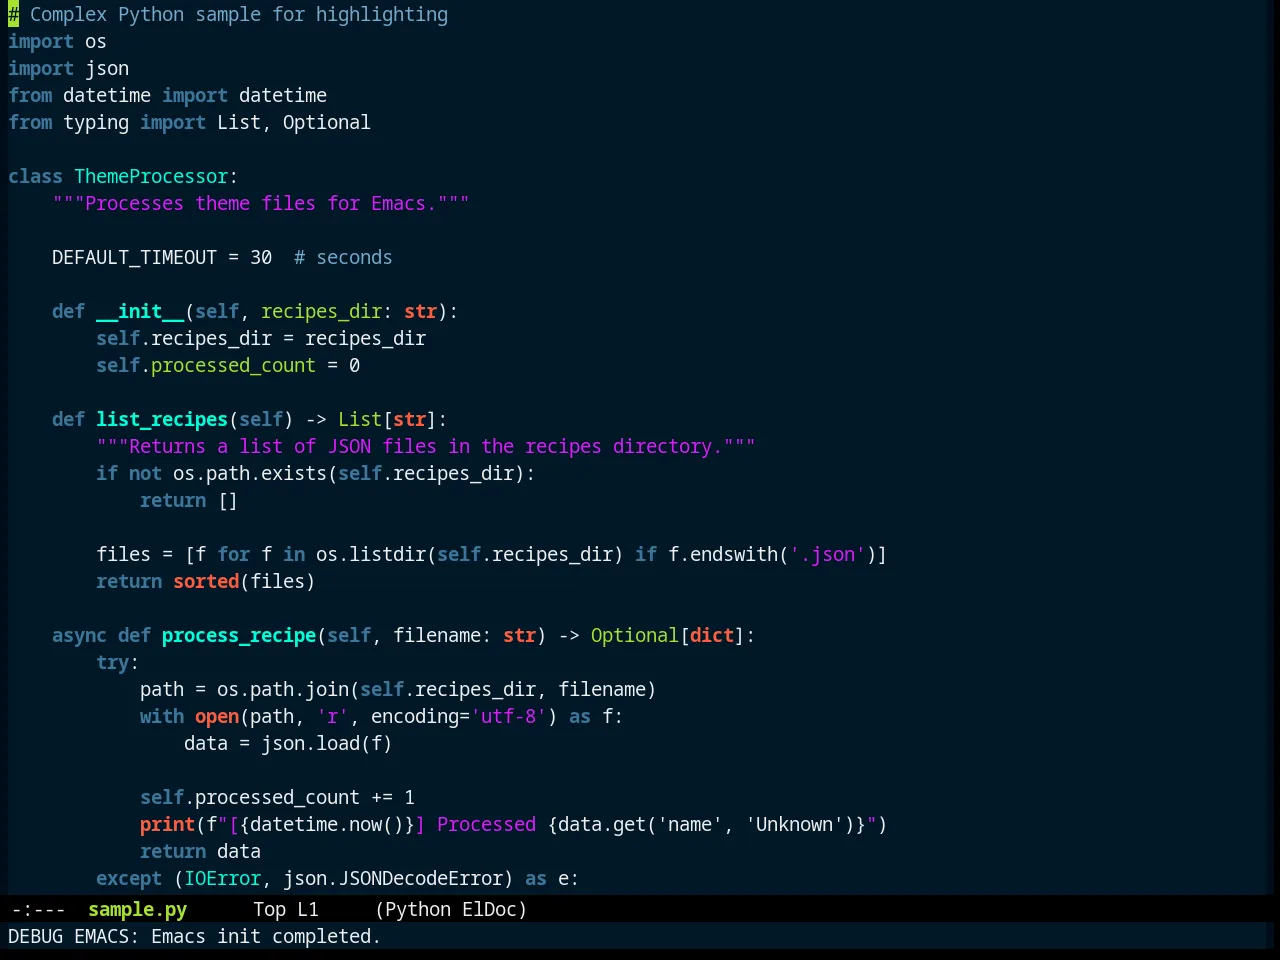Screen dimensions: 1280x960
Task: Click the '.json' string literal
Action: point(827,554)
